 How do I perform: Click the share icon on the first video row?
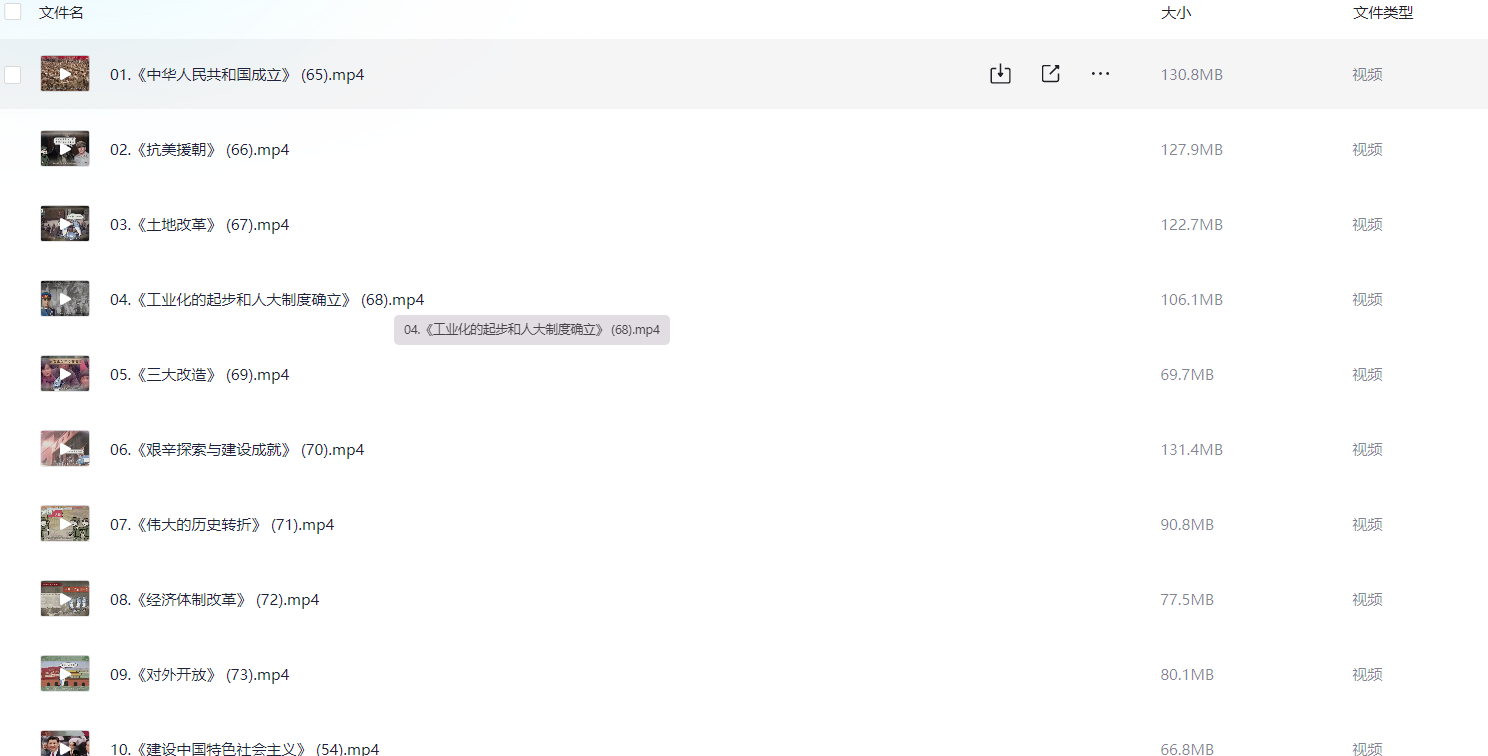pyautogui.click(x=1050, y=74)
